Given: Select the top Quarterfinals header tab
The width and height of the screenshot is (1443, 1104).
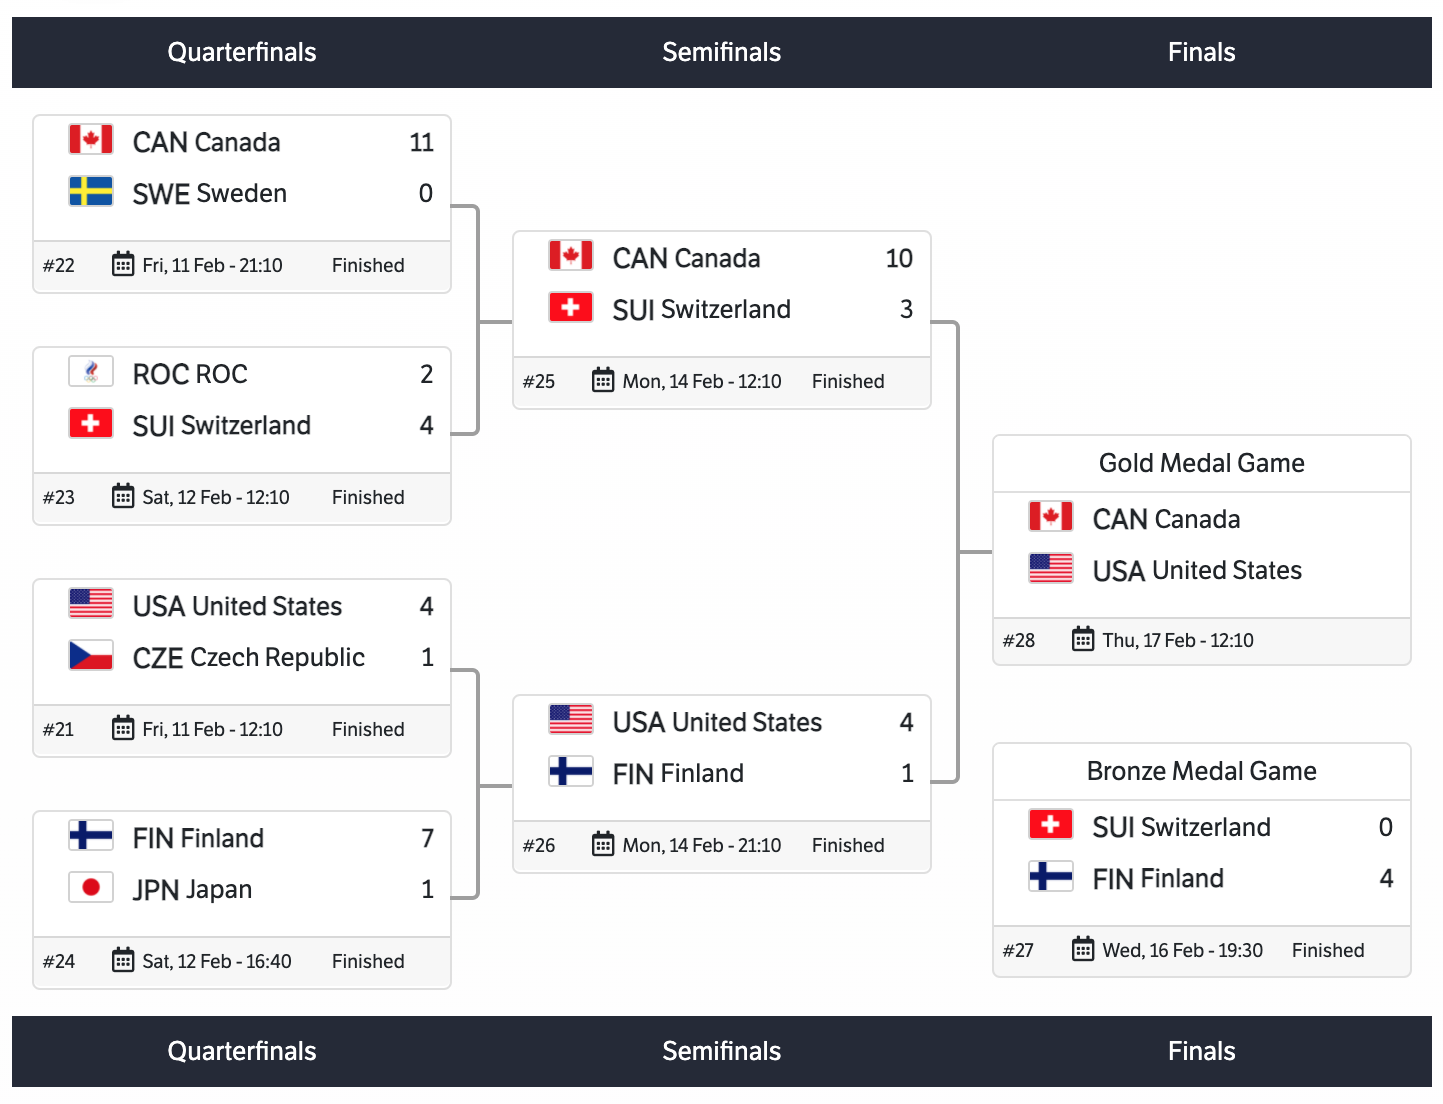Looking at the screenshot, I should [x=242, y=52].
